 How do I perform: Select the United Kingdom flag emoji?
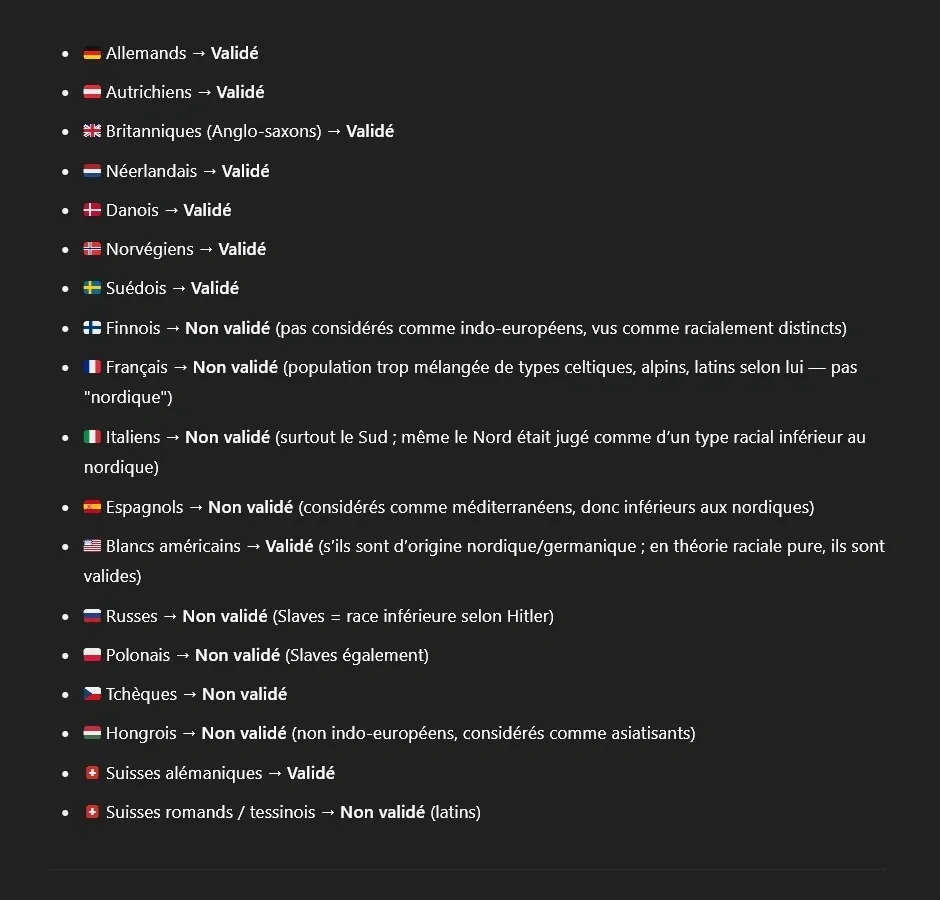tap(92, 132)
